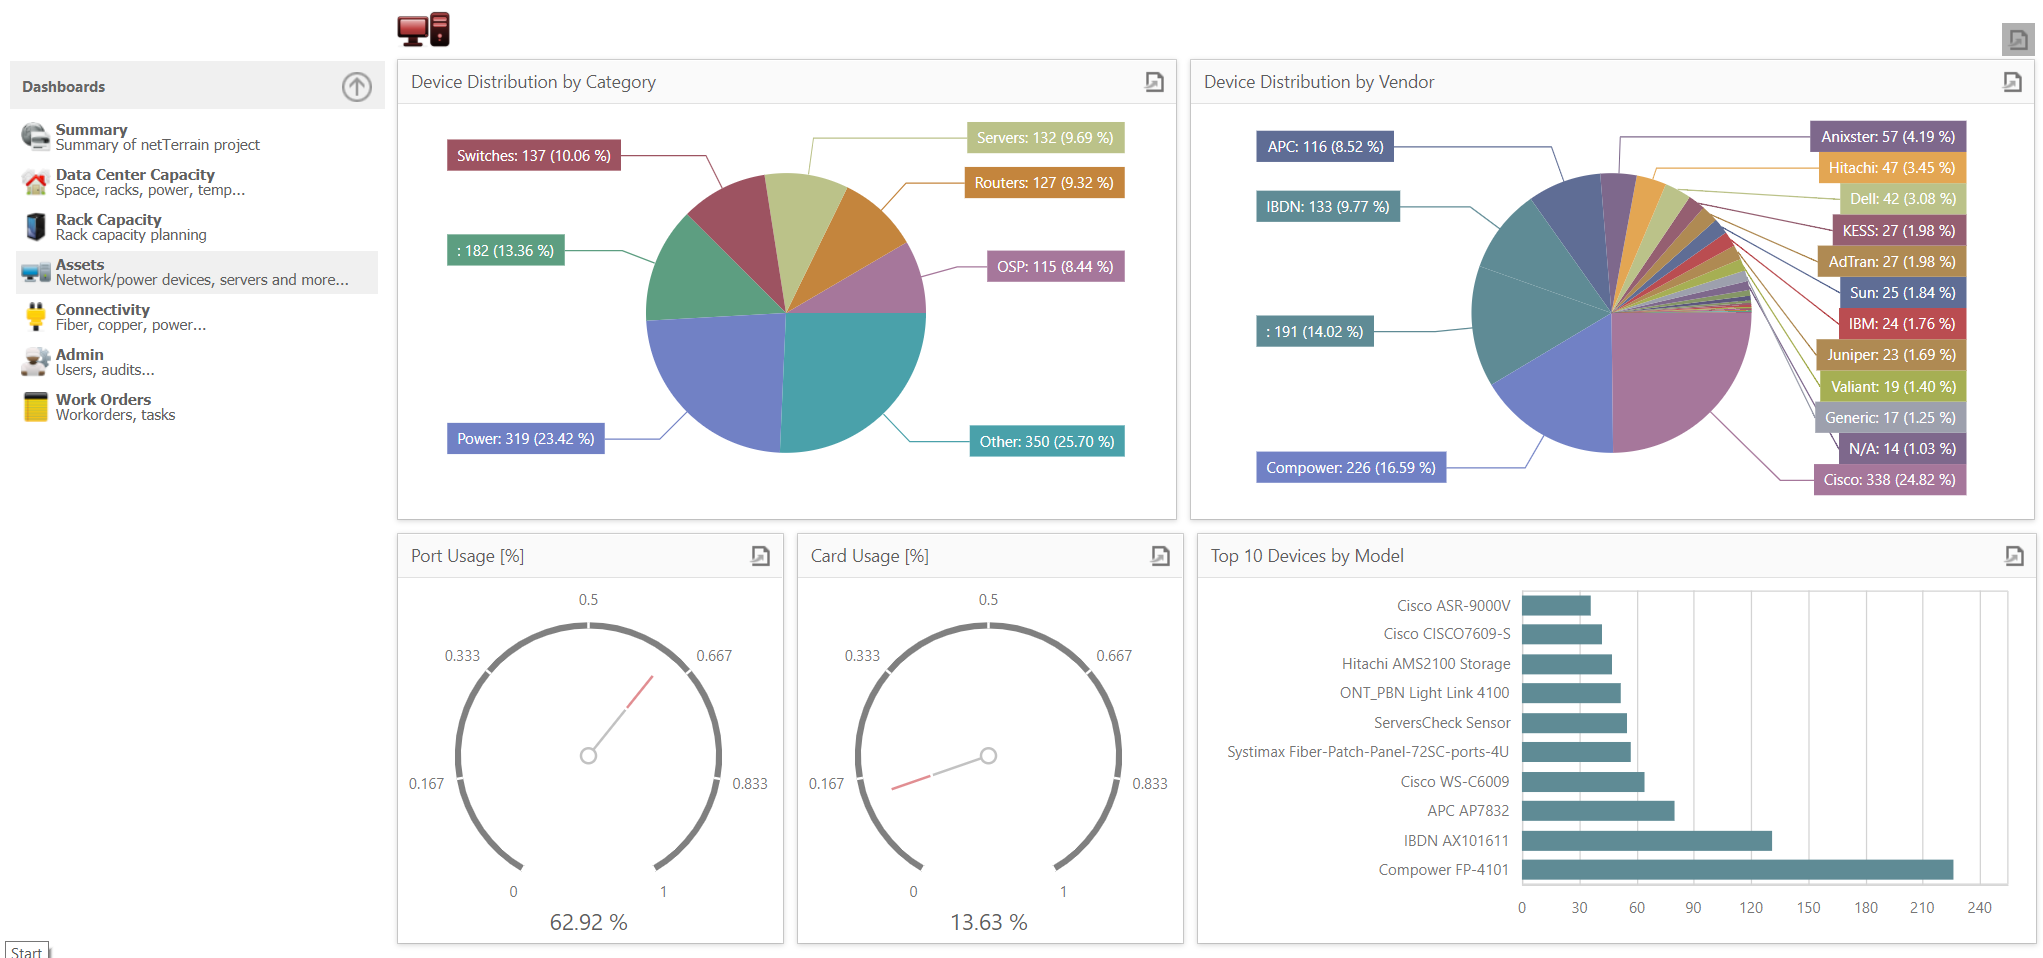Export the Top 10 Devices by Model chart
The width and height of the screenshot is (2043, 958).
(x=2014, y=556)
